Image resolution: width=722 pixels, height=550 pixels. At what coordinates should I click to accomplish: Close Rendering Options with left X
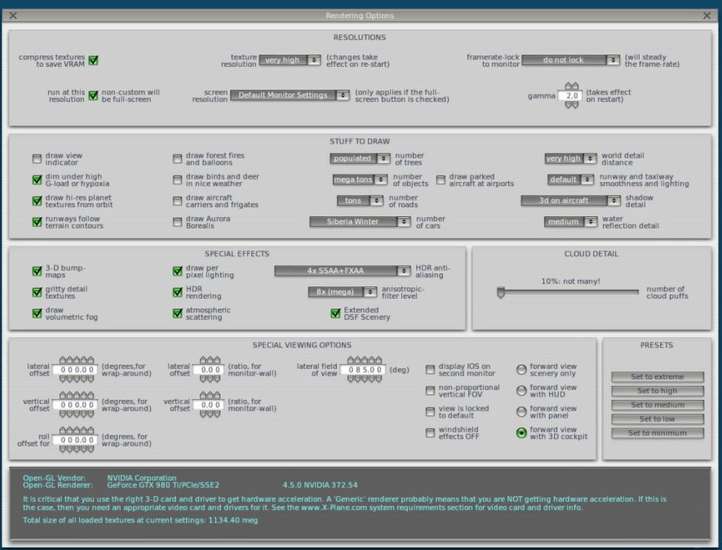[x=13, y=16]
